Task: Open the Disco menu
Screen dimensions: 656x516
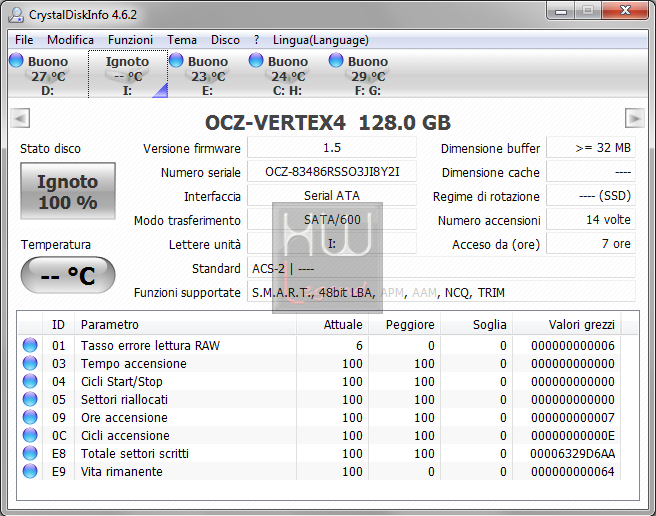Action: [x=225, y=40]
